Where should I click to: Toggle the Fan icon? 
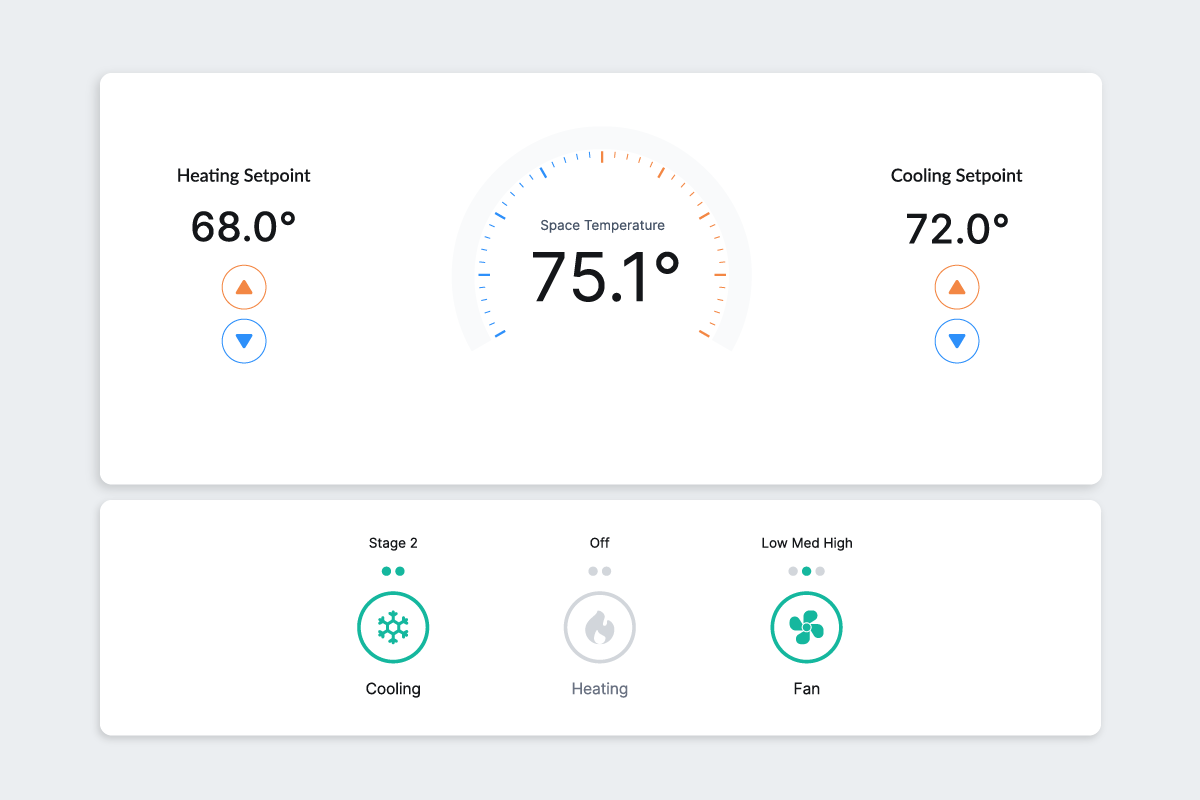(806, 628)
